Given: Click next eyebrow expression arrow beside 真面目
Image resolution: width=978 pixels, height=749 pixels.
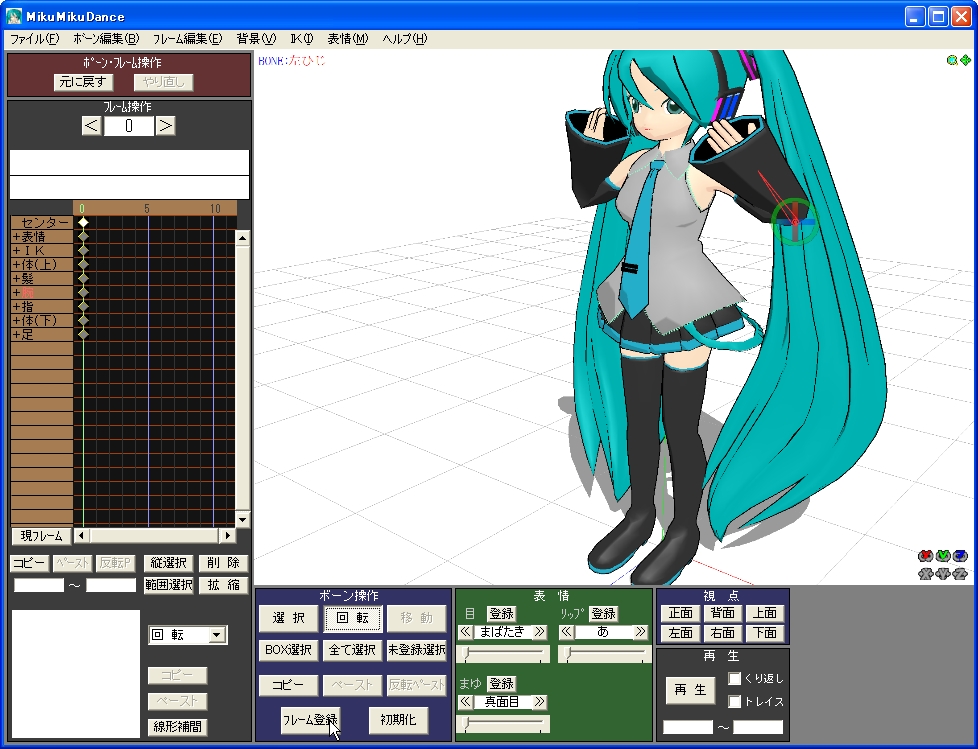Looking at the screenshot, I should click(x=540, y=702).
